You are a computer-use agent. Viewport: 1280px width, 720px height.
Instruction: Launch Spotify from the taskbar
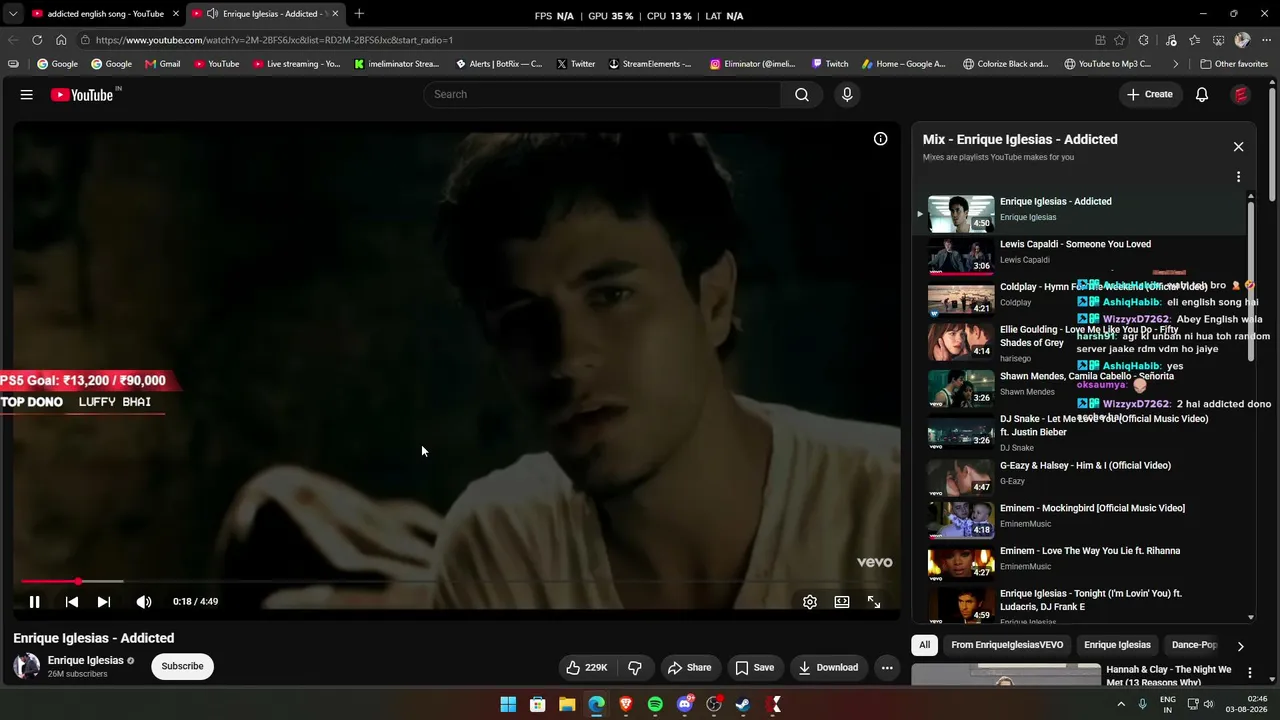pyautogui.click(x=655, y=704)
